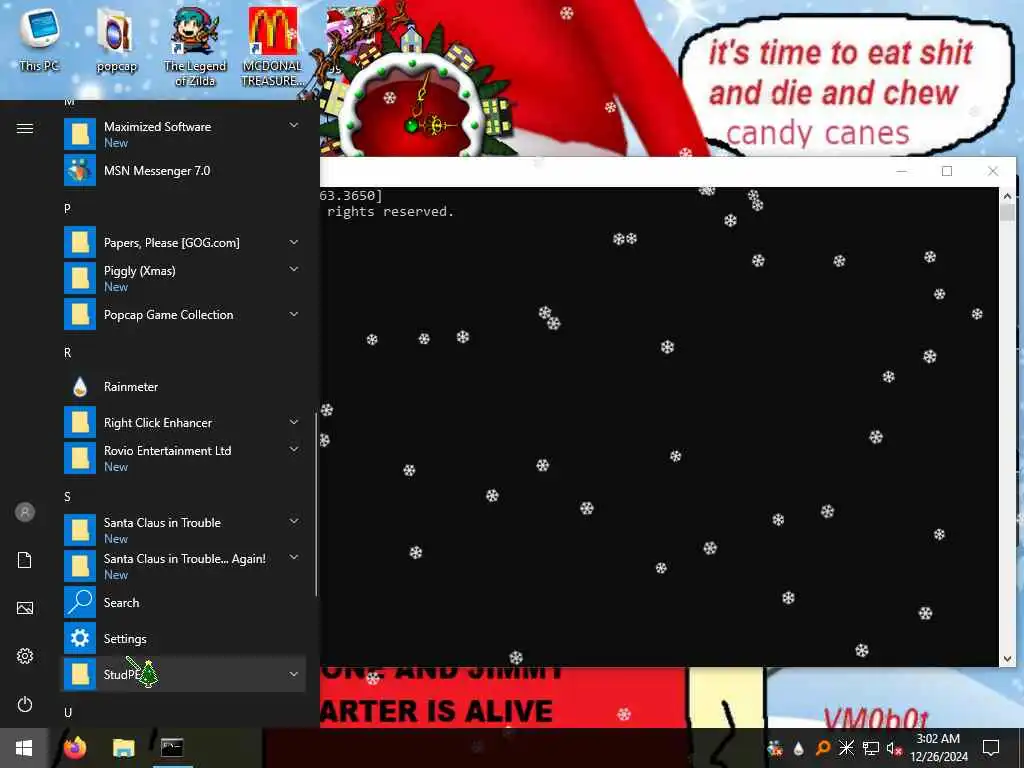Viewport: 1024px width, 768px height.
Task: Click console scrollbar down arrow
Action: [1007, 659]
